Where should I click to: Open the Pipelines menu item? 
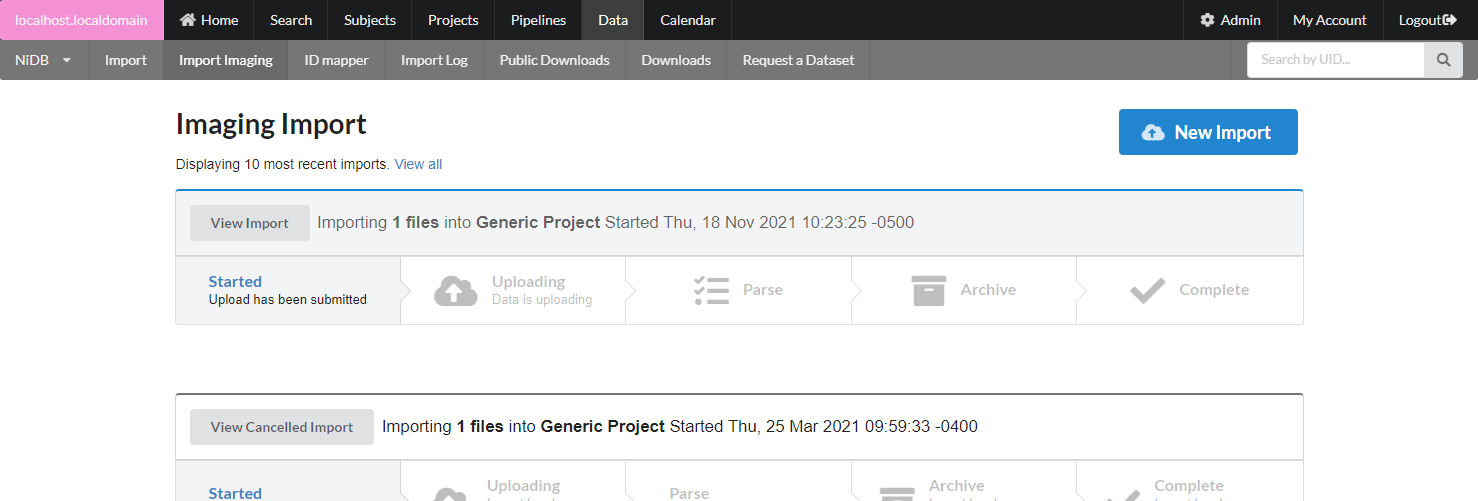(x=538, y=20)
